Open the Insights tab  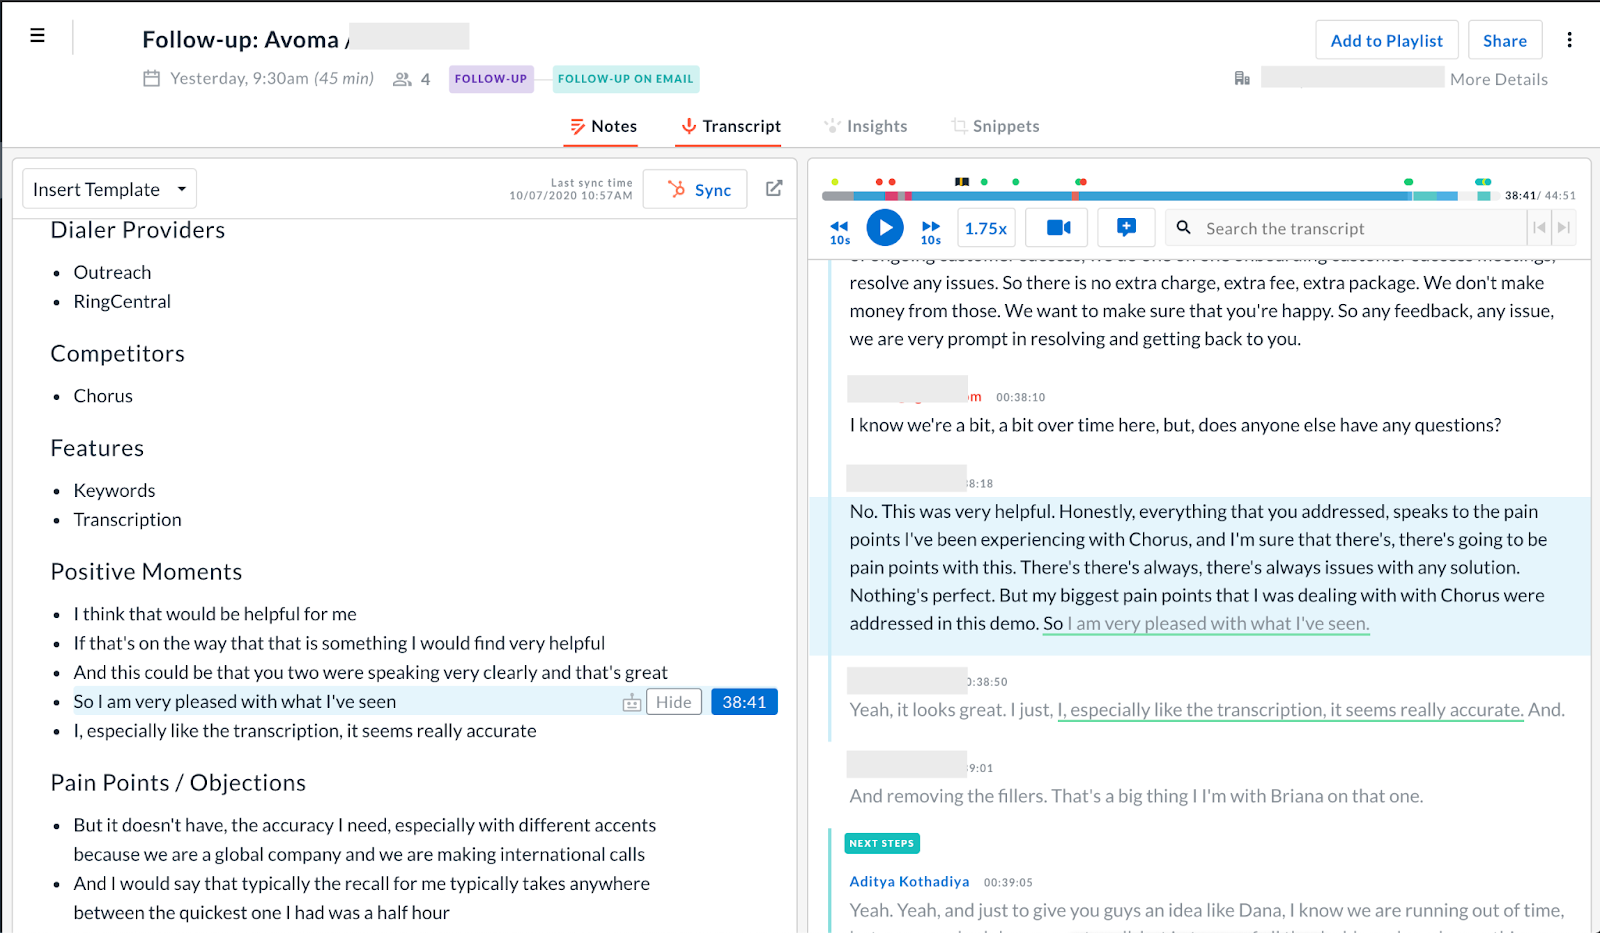(865, 126)
